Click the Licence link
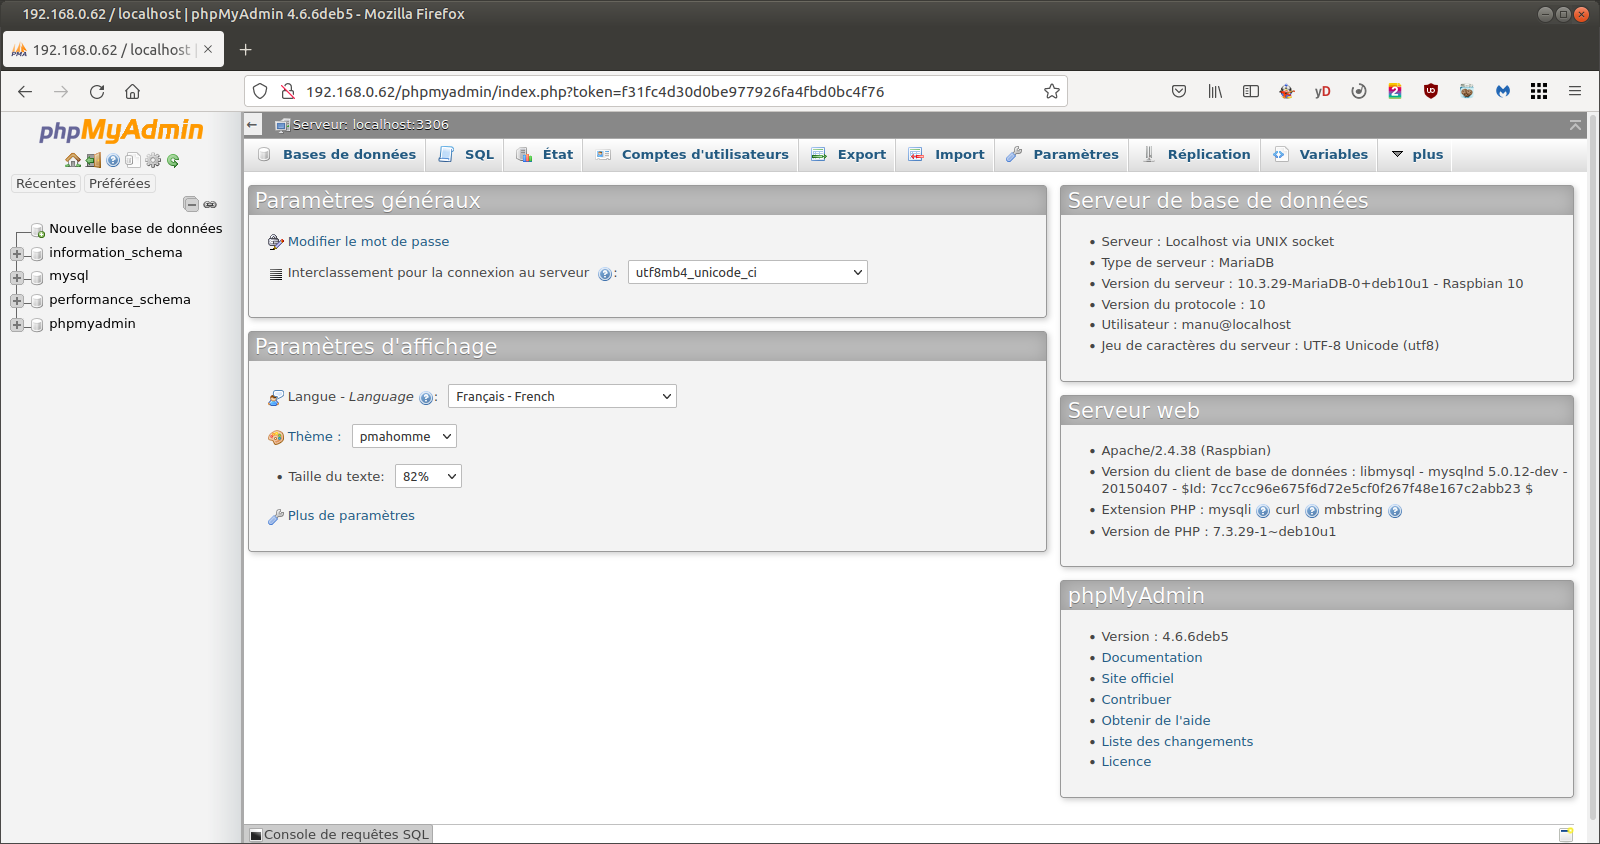Viewport: 1600px width, 844px height. click(x=1126, y=761)
